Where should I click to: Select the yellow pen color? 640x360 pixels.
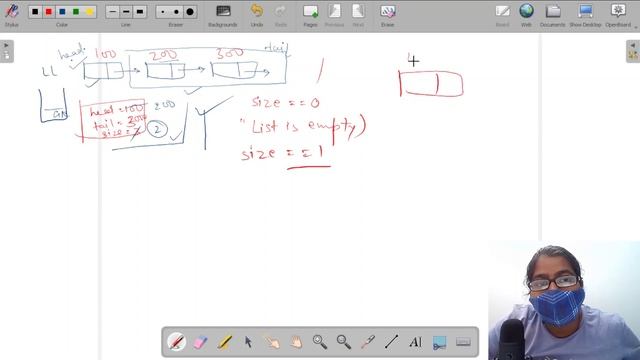tap(89, 12)
